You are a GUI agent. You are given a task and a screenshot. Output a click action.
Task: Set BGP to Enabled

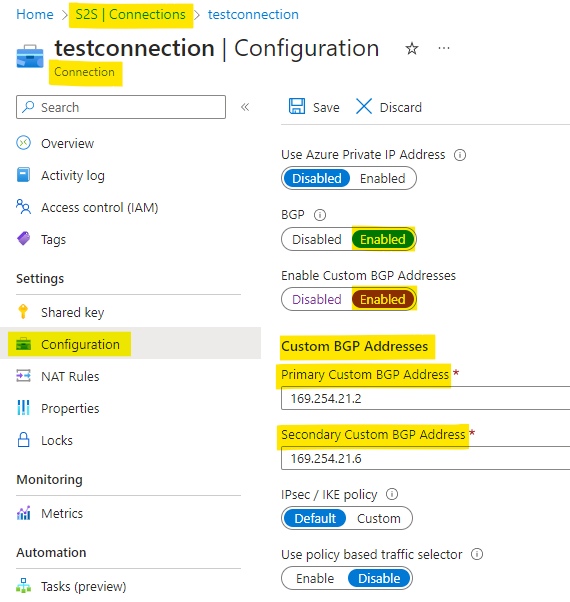(x=383, y=239)
